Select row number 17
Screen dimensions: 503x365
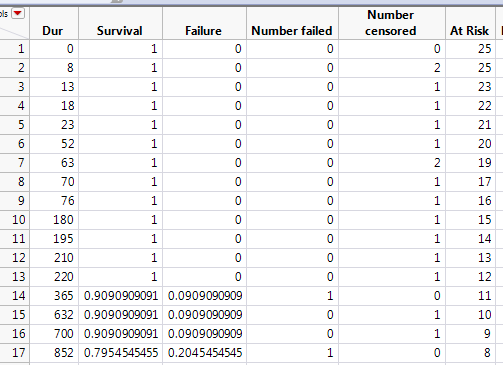click(x=15, y=353)
